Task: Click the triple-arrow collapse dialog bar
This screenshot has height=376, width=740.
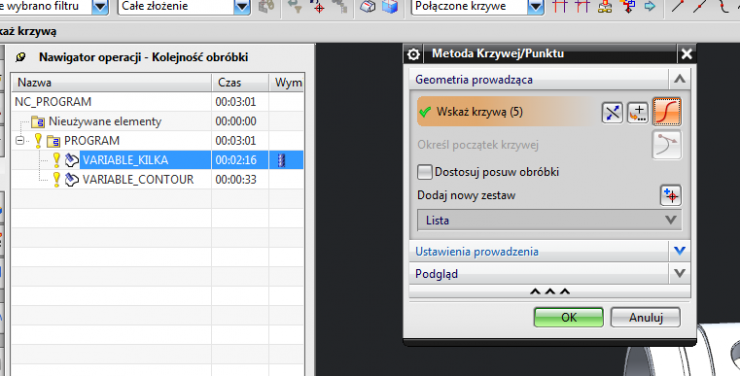Action: click(549, 292)
